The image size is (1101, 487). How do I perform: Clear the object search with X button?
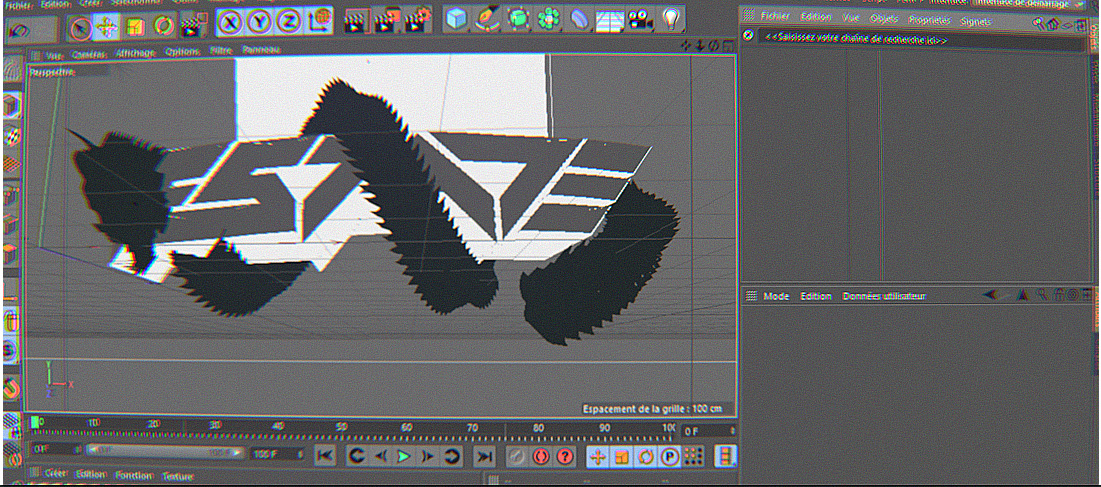[748, 35]
